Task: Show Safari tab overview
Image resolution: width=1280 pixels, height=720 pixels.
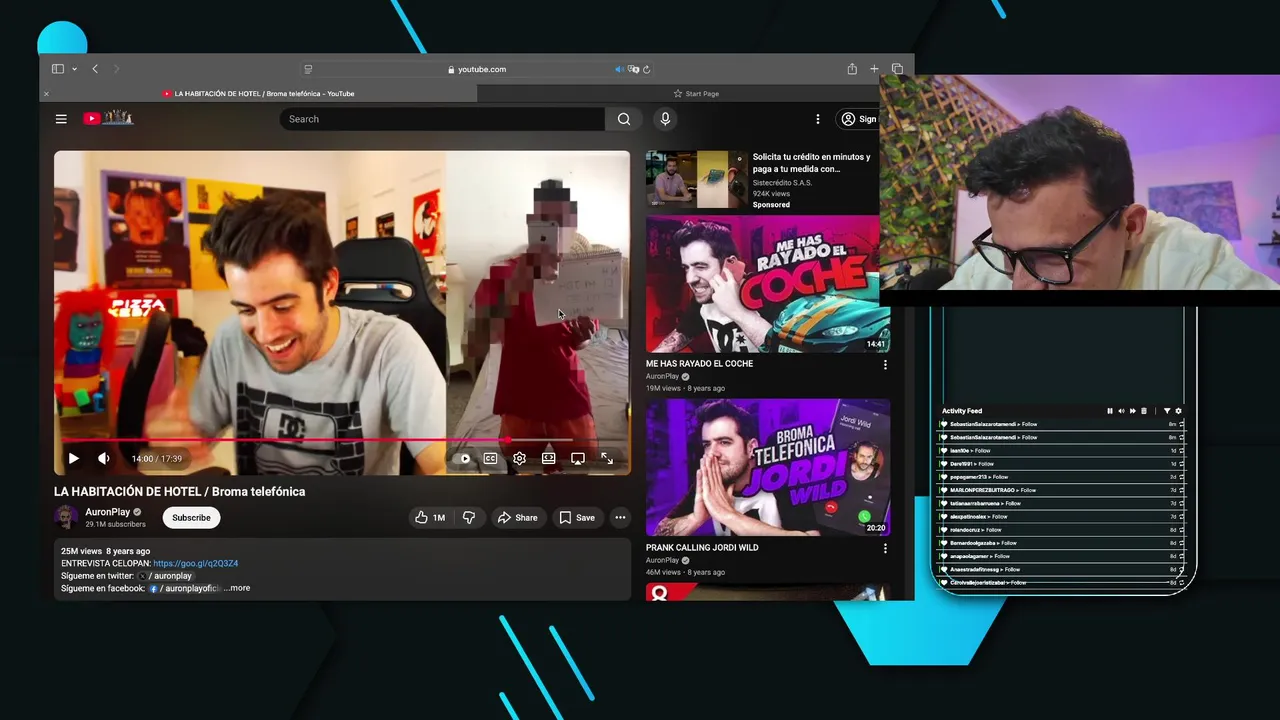Action: tap(897, 69)
